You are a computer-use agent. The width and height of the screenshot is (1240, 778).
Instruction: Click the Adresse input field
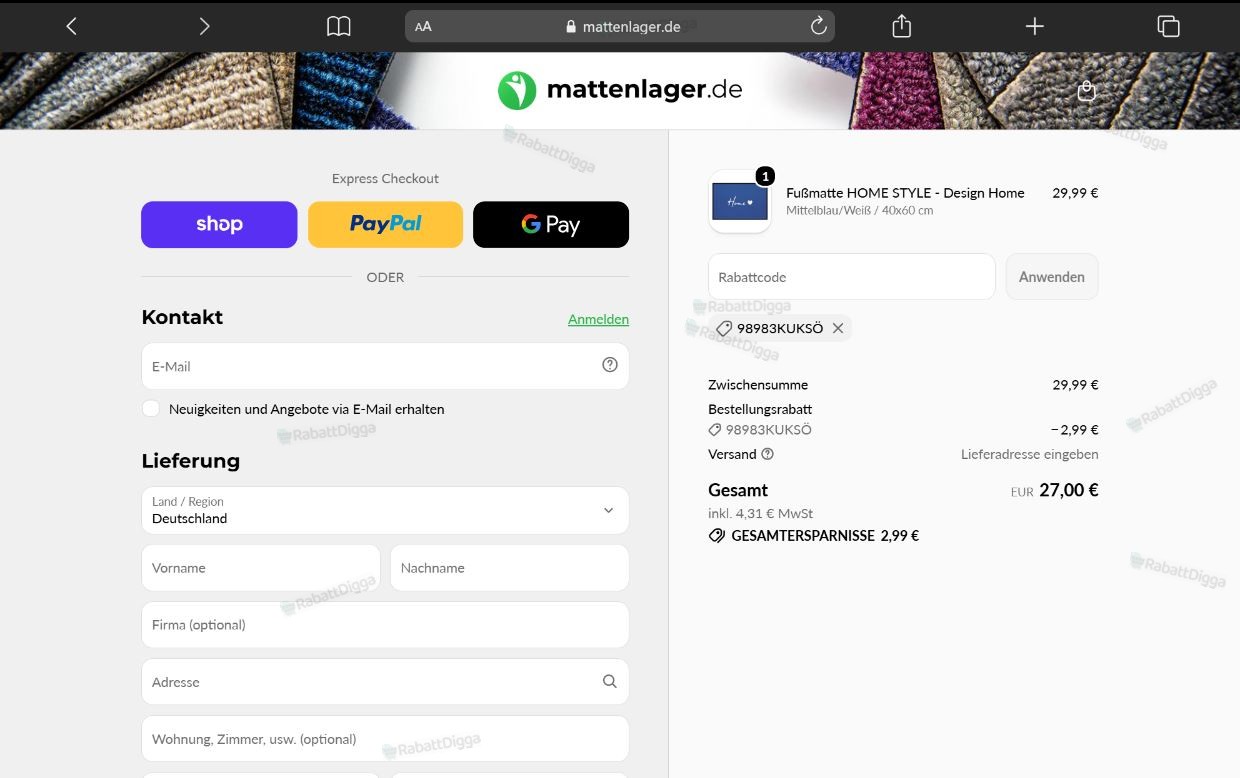point(385,682)
